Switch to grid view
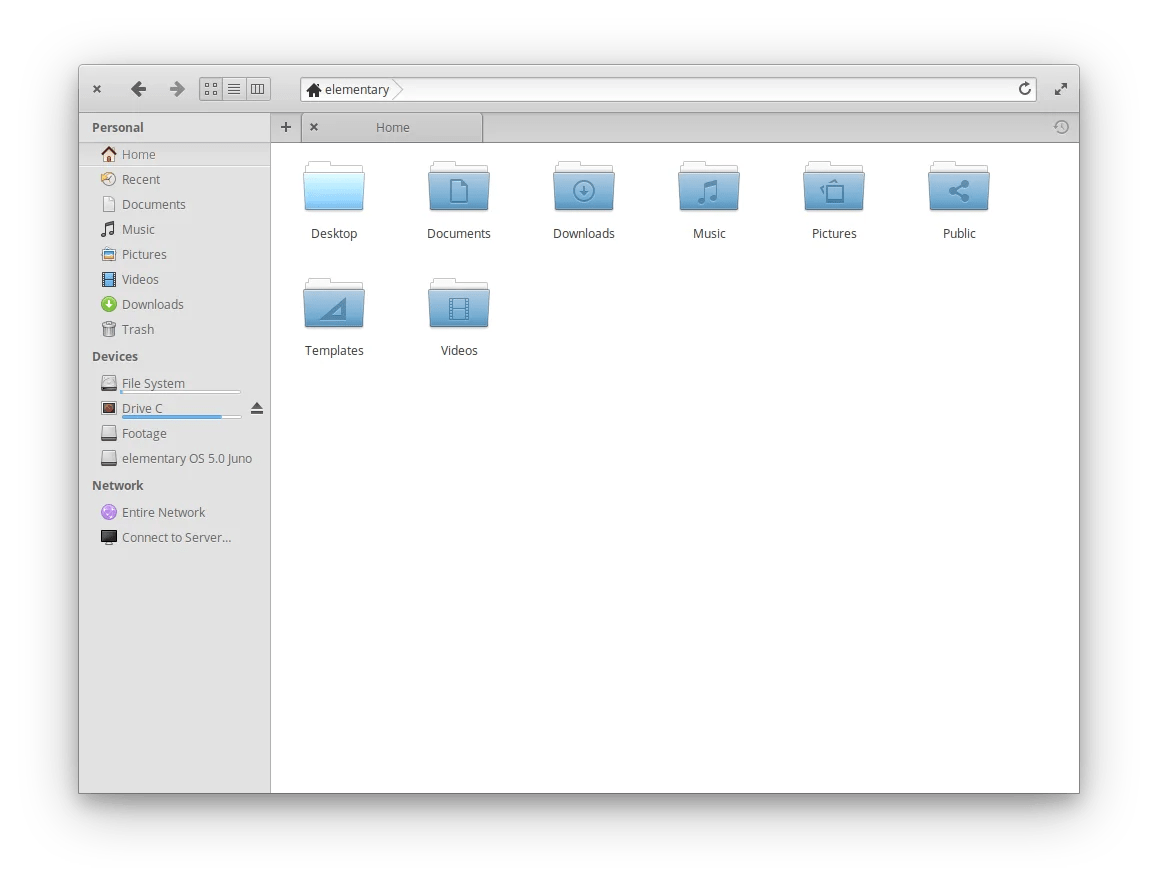This screenshot has width=1158, height=886. pos(210,88)
